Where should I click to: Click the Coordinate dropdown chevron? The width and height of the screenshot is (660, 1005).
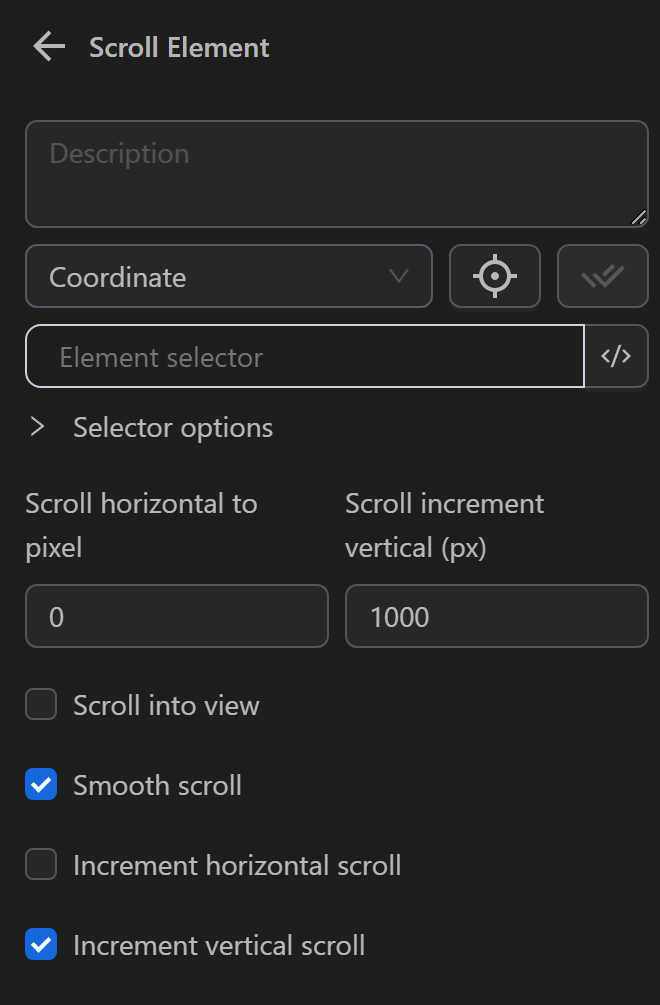coord(399,276)
